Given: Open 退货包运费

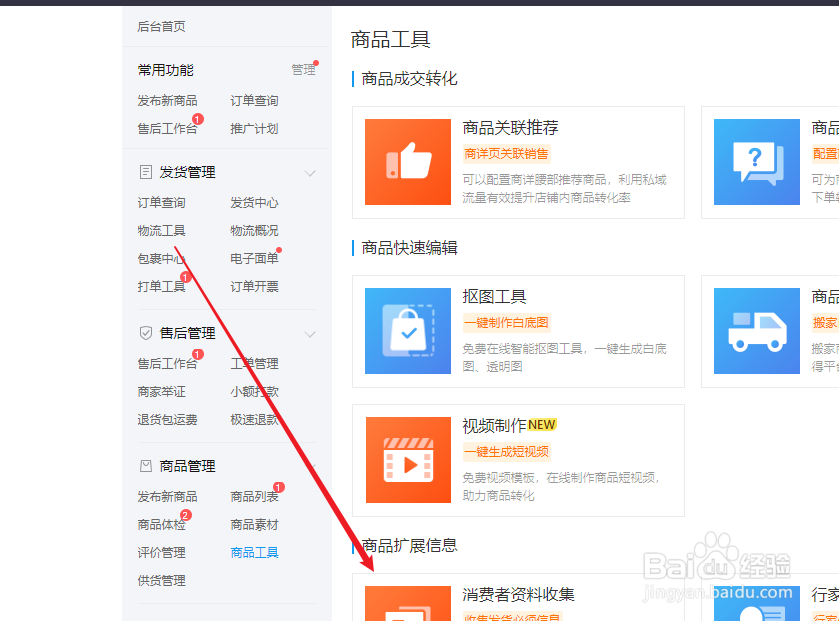Looking at the screenshot, I should point(167,419).
